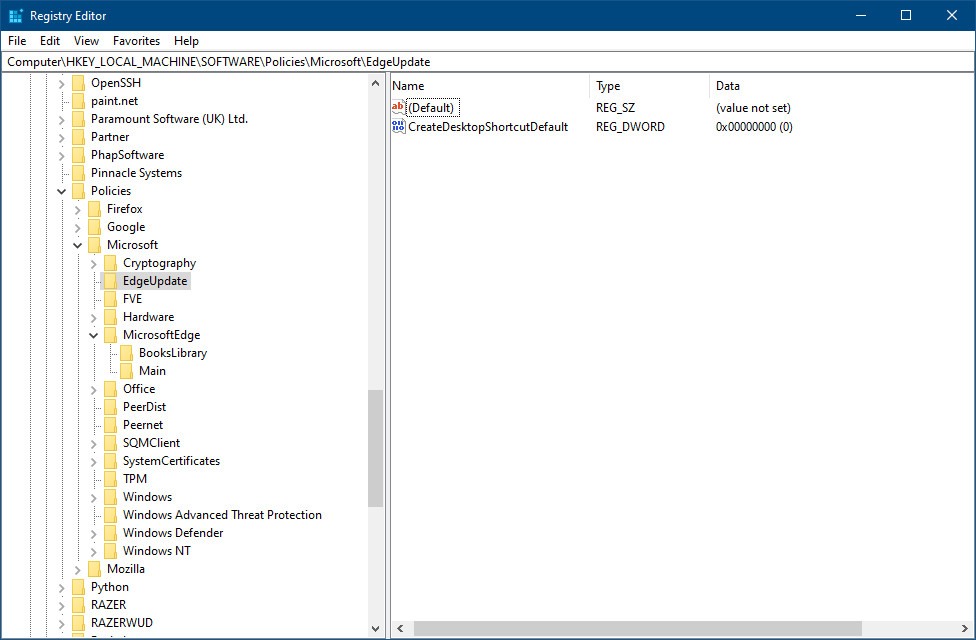The image size is (976, 640).
Task: Select the RAZER key
Action: [108, 605]
